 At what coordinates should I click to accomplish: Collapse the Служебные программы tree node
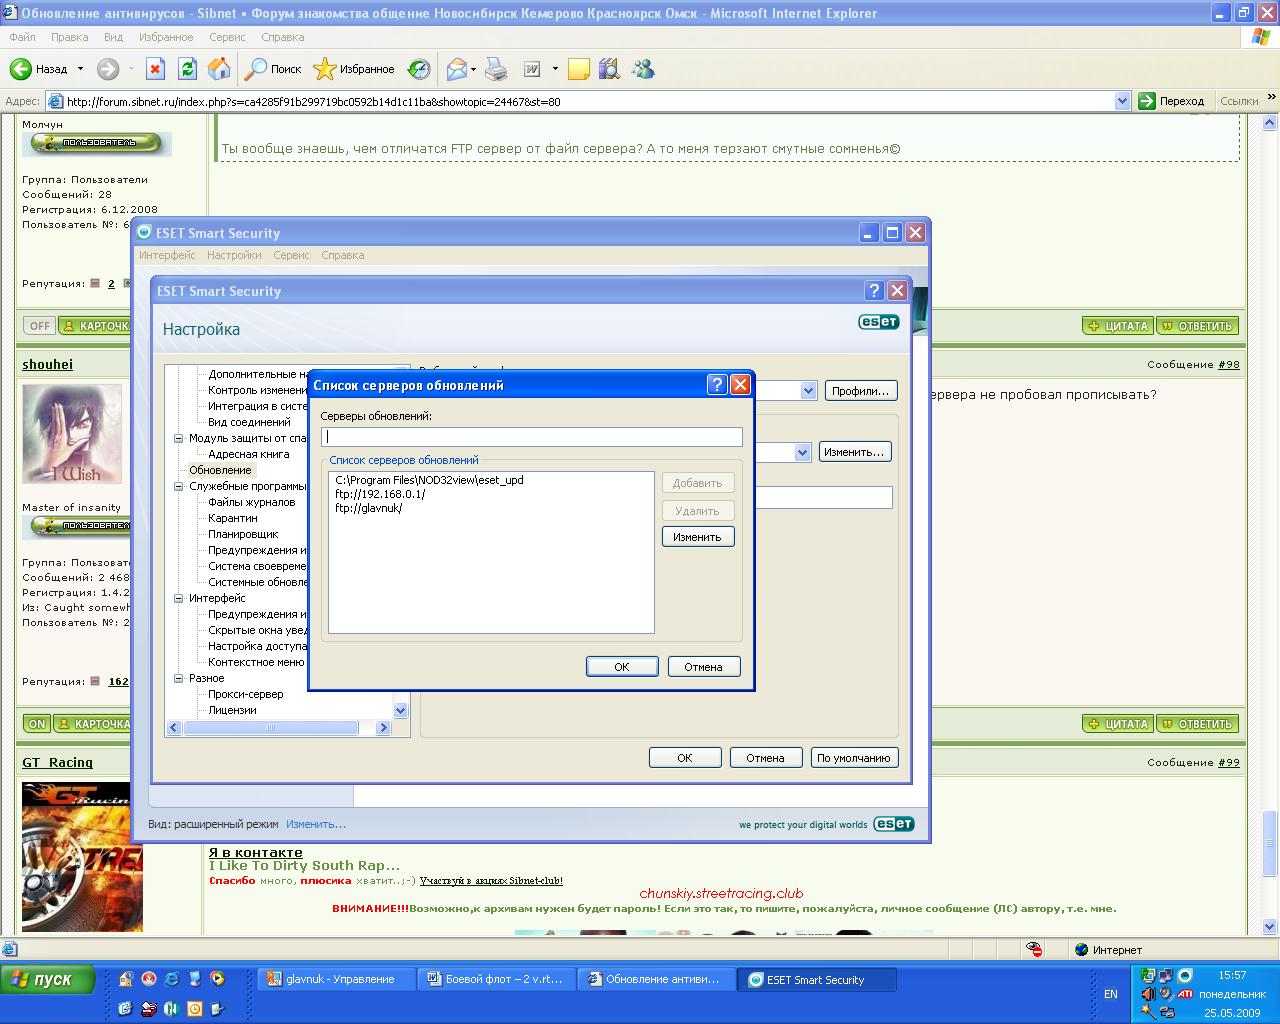pyautogui.click(x=178, y=486)
